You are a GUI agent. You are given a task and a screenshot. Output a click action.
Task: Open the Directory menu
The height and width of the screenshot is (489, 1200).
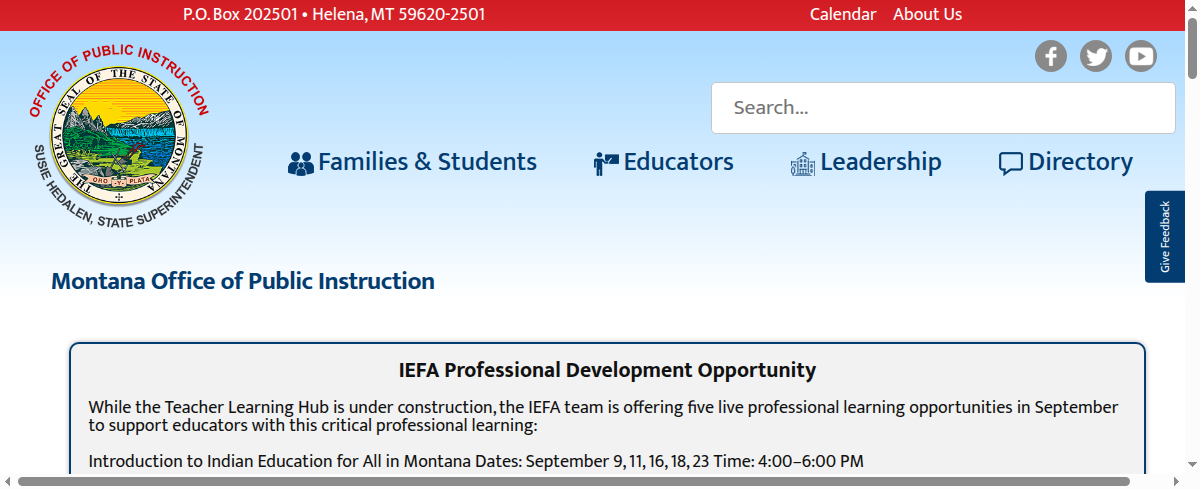coord(1080,162)
